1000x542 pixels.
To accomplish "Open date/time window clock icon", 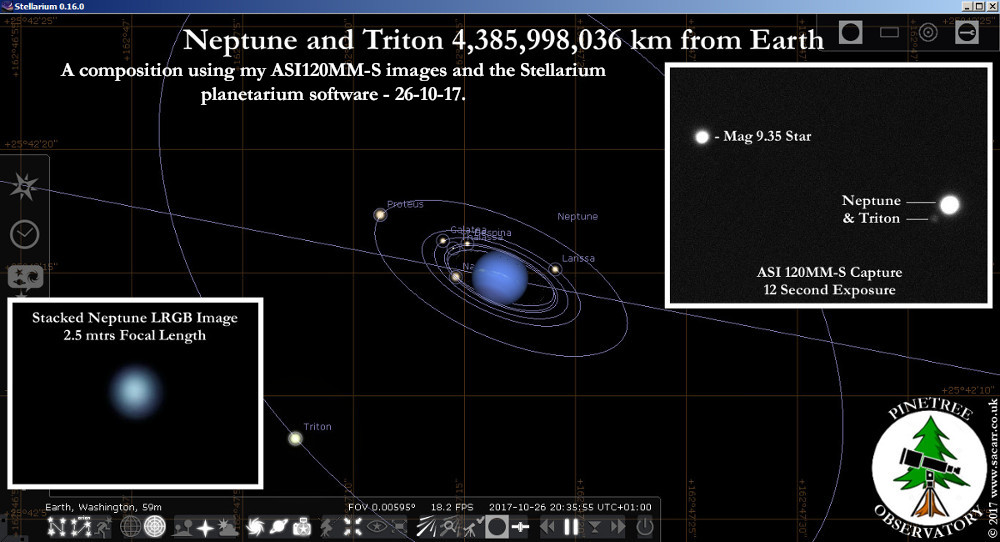I will pos(24,234).
